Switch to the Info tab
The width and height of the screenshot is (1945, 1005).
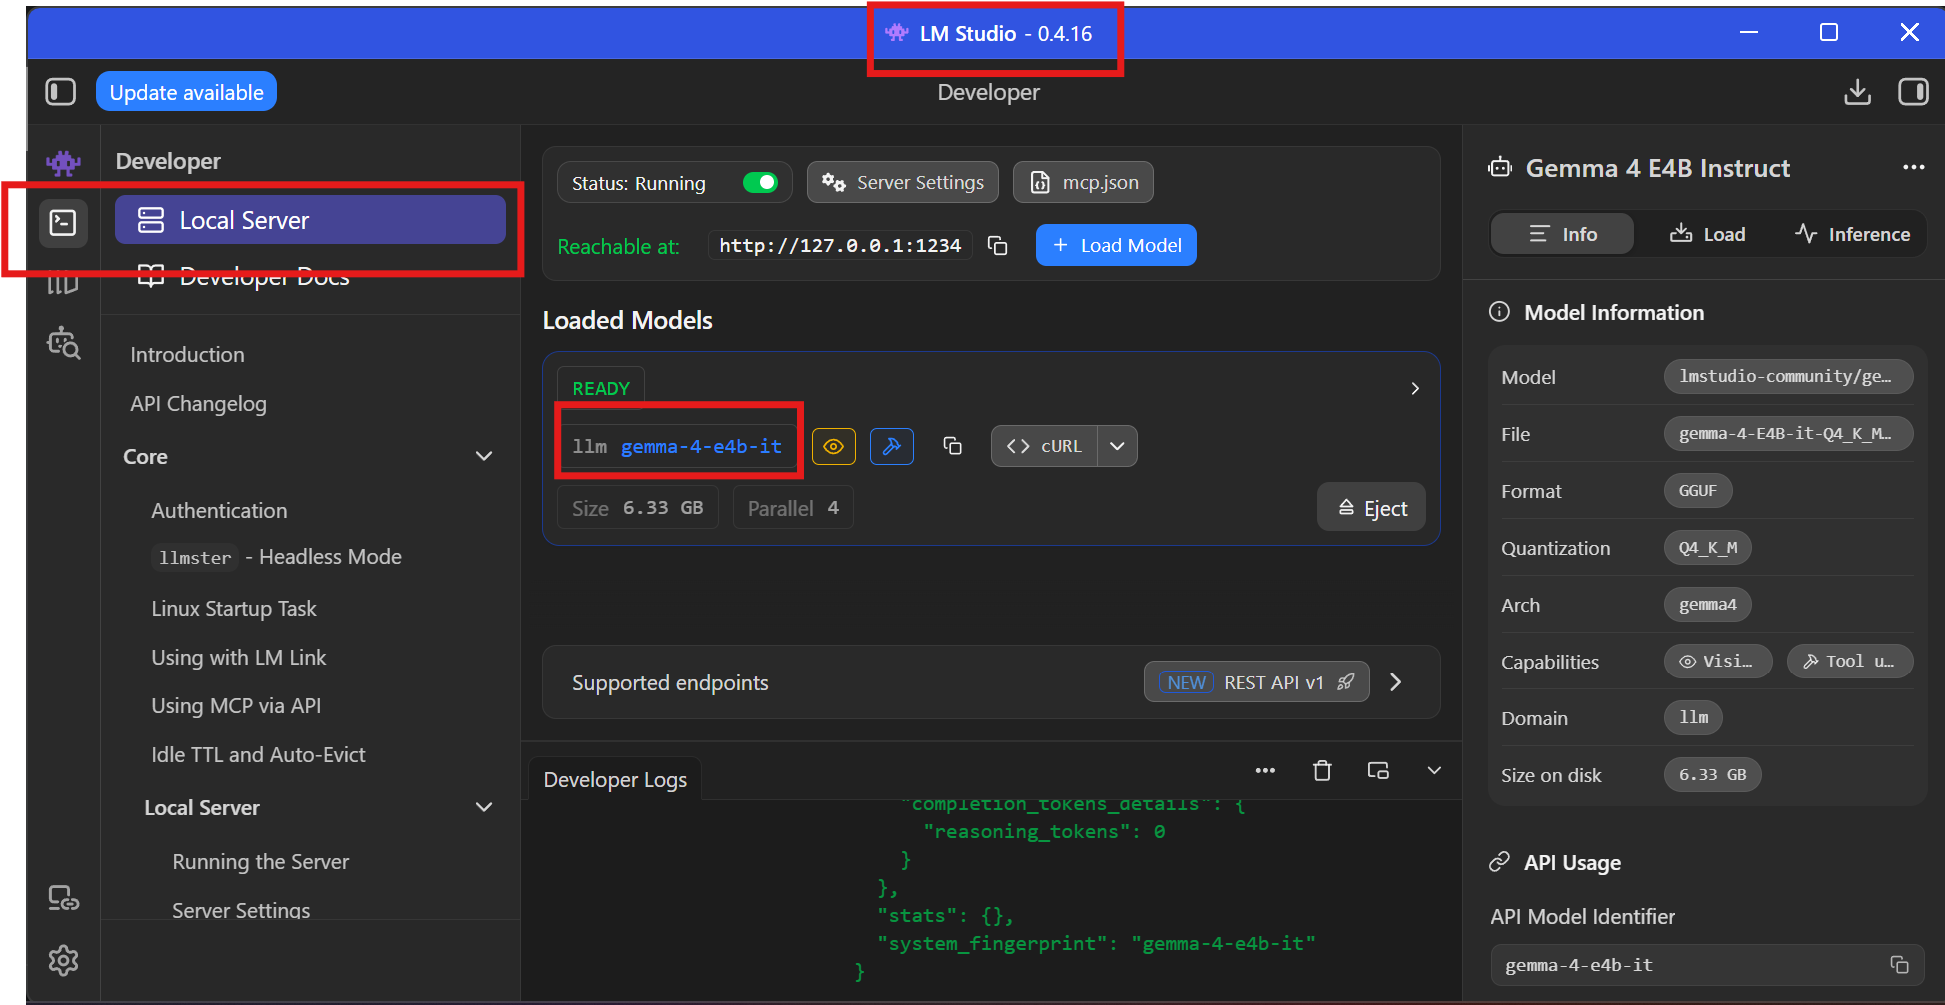pyautogui.click(x=1563, y=234)
